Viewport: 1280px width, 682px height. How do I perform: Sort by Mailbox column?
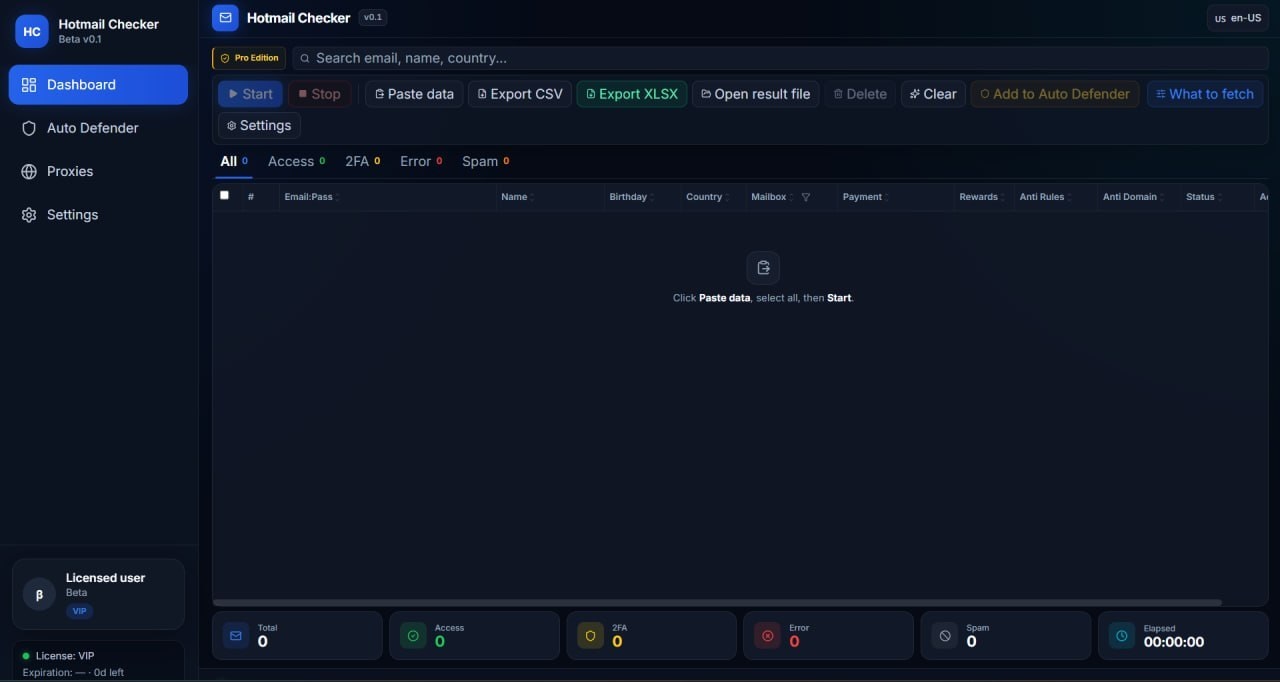coord(772,197)
